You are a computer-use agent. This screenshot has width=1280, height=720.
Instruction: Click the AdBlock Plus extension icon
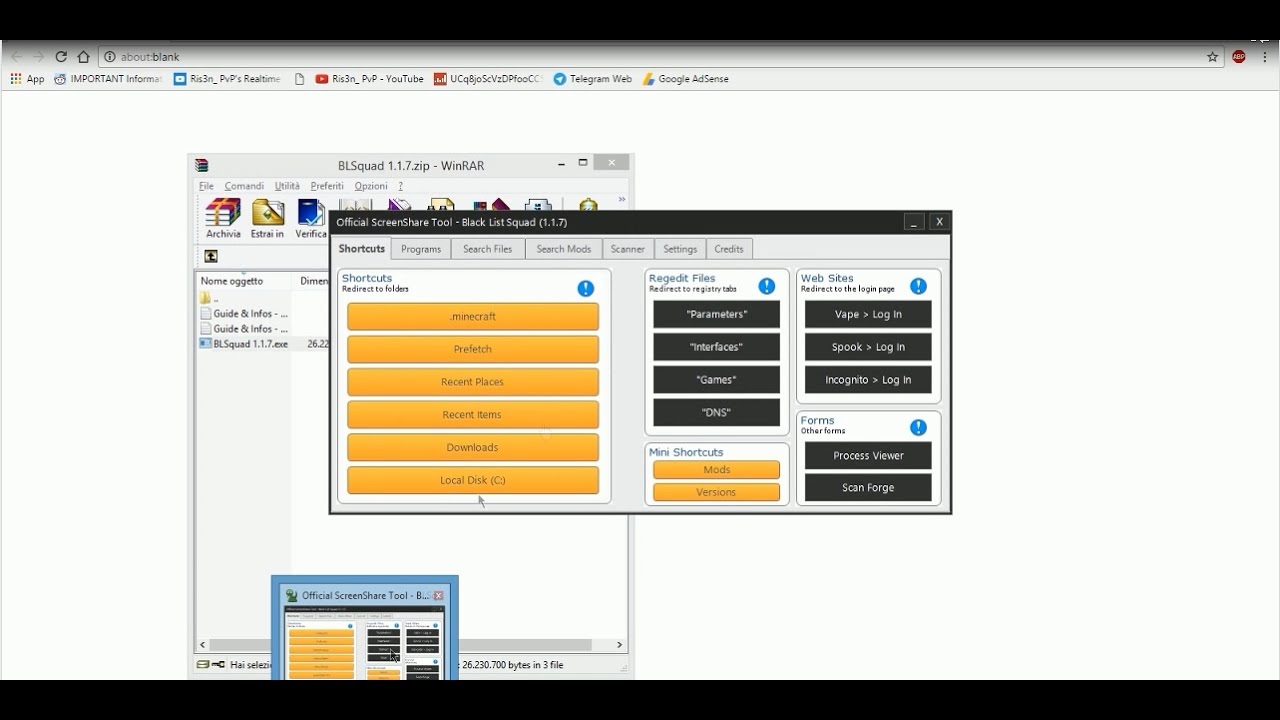pos(1239,57)
